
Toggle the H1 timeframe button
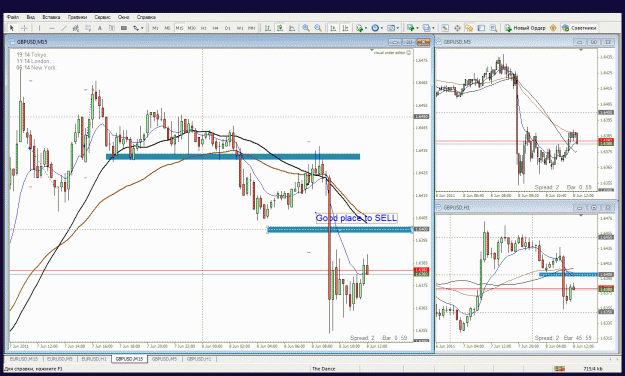(203, 28)
